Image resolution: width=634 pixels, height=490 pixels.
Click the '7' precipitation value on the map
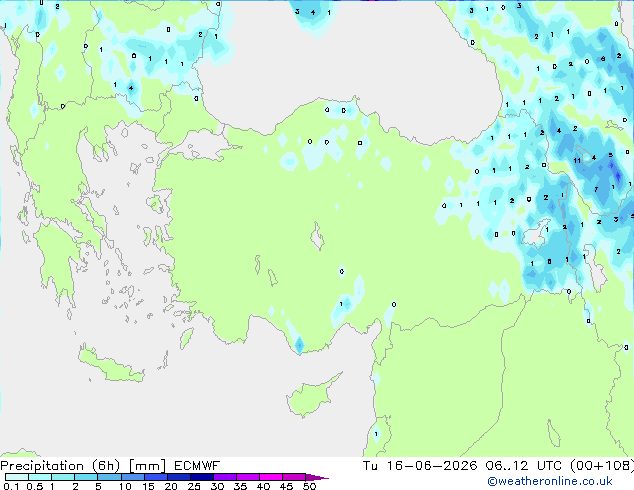coord(596,189)
